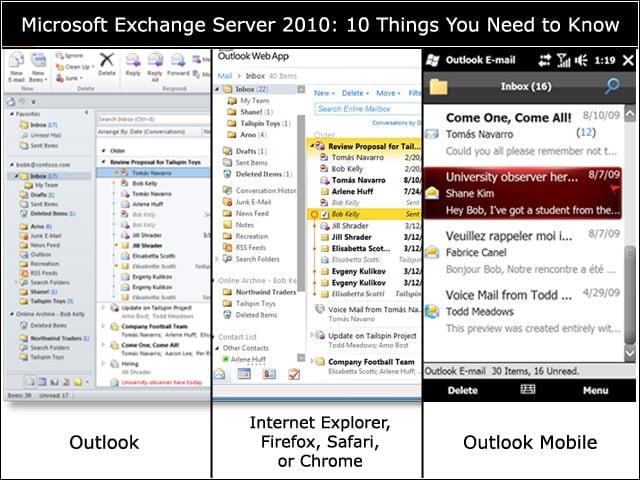Expand Update on Tailspin Project conversation in Web App

312,335
